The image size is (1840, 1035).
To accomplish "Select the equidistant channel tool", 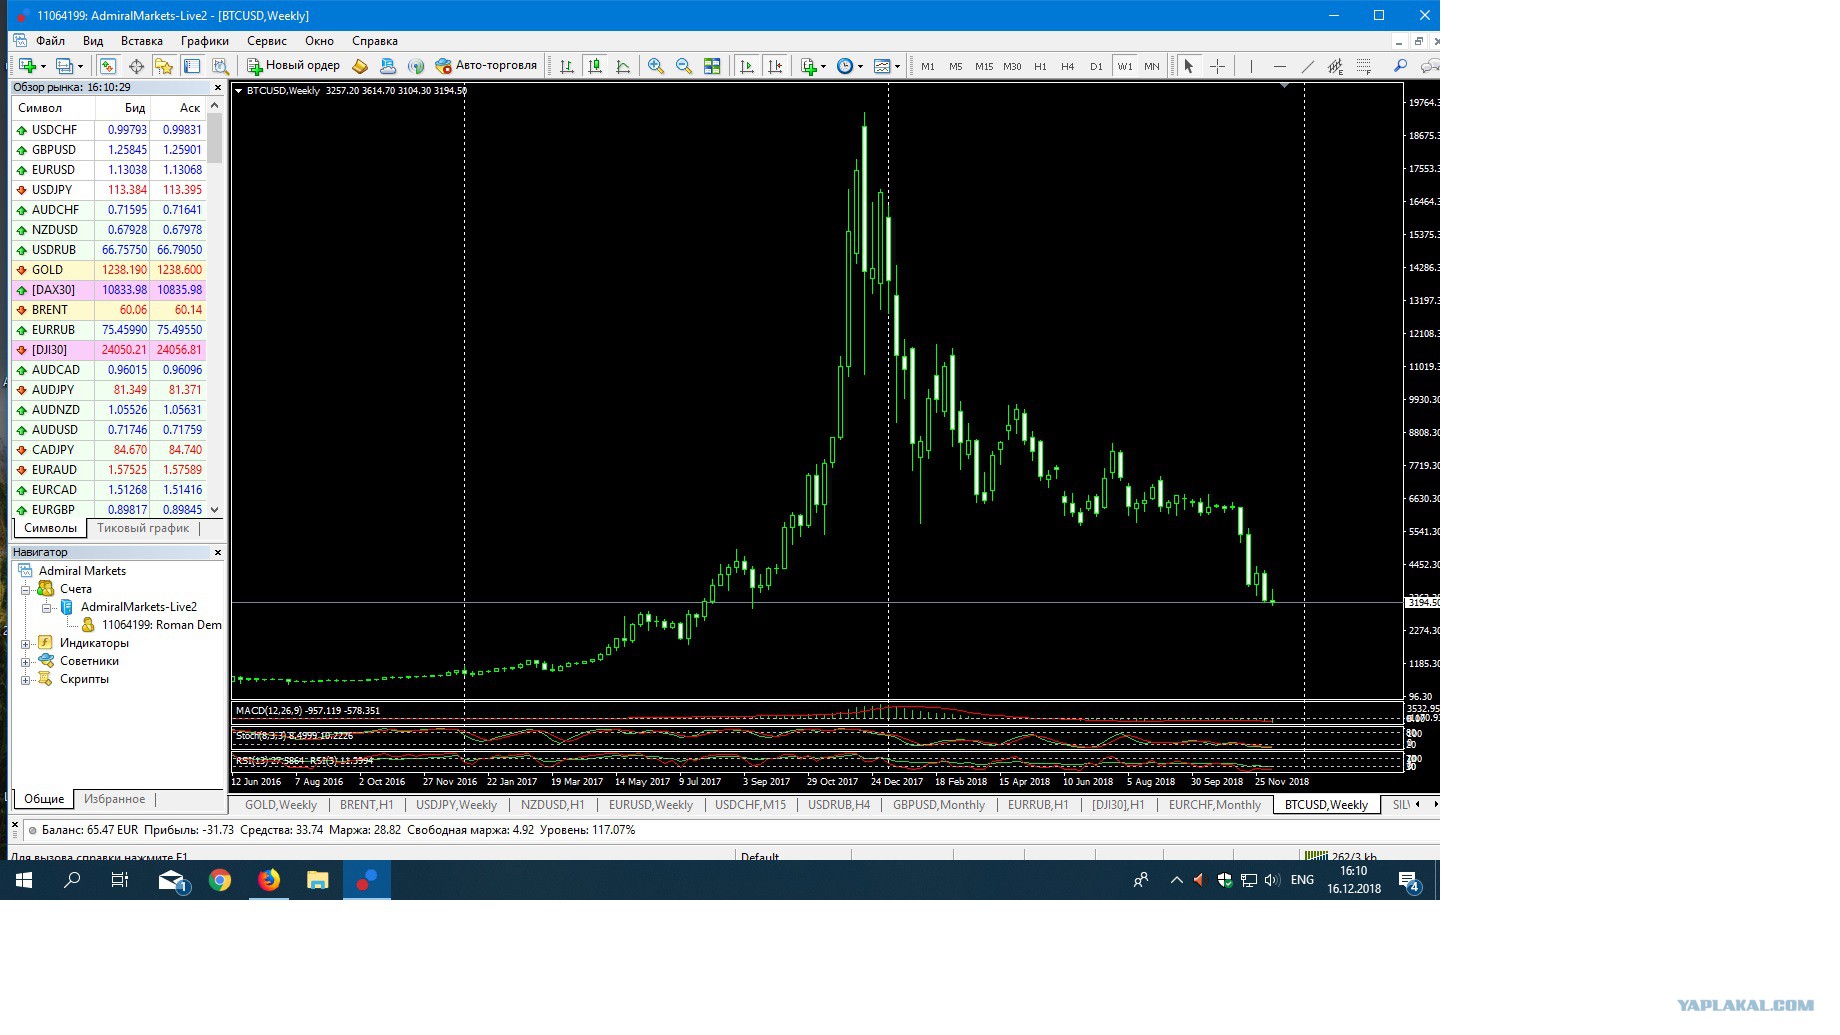I will pyautogui.click(x=1335, y=66).
